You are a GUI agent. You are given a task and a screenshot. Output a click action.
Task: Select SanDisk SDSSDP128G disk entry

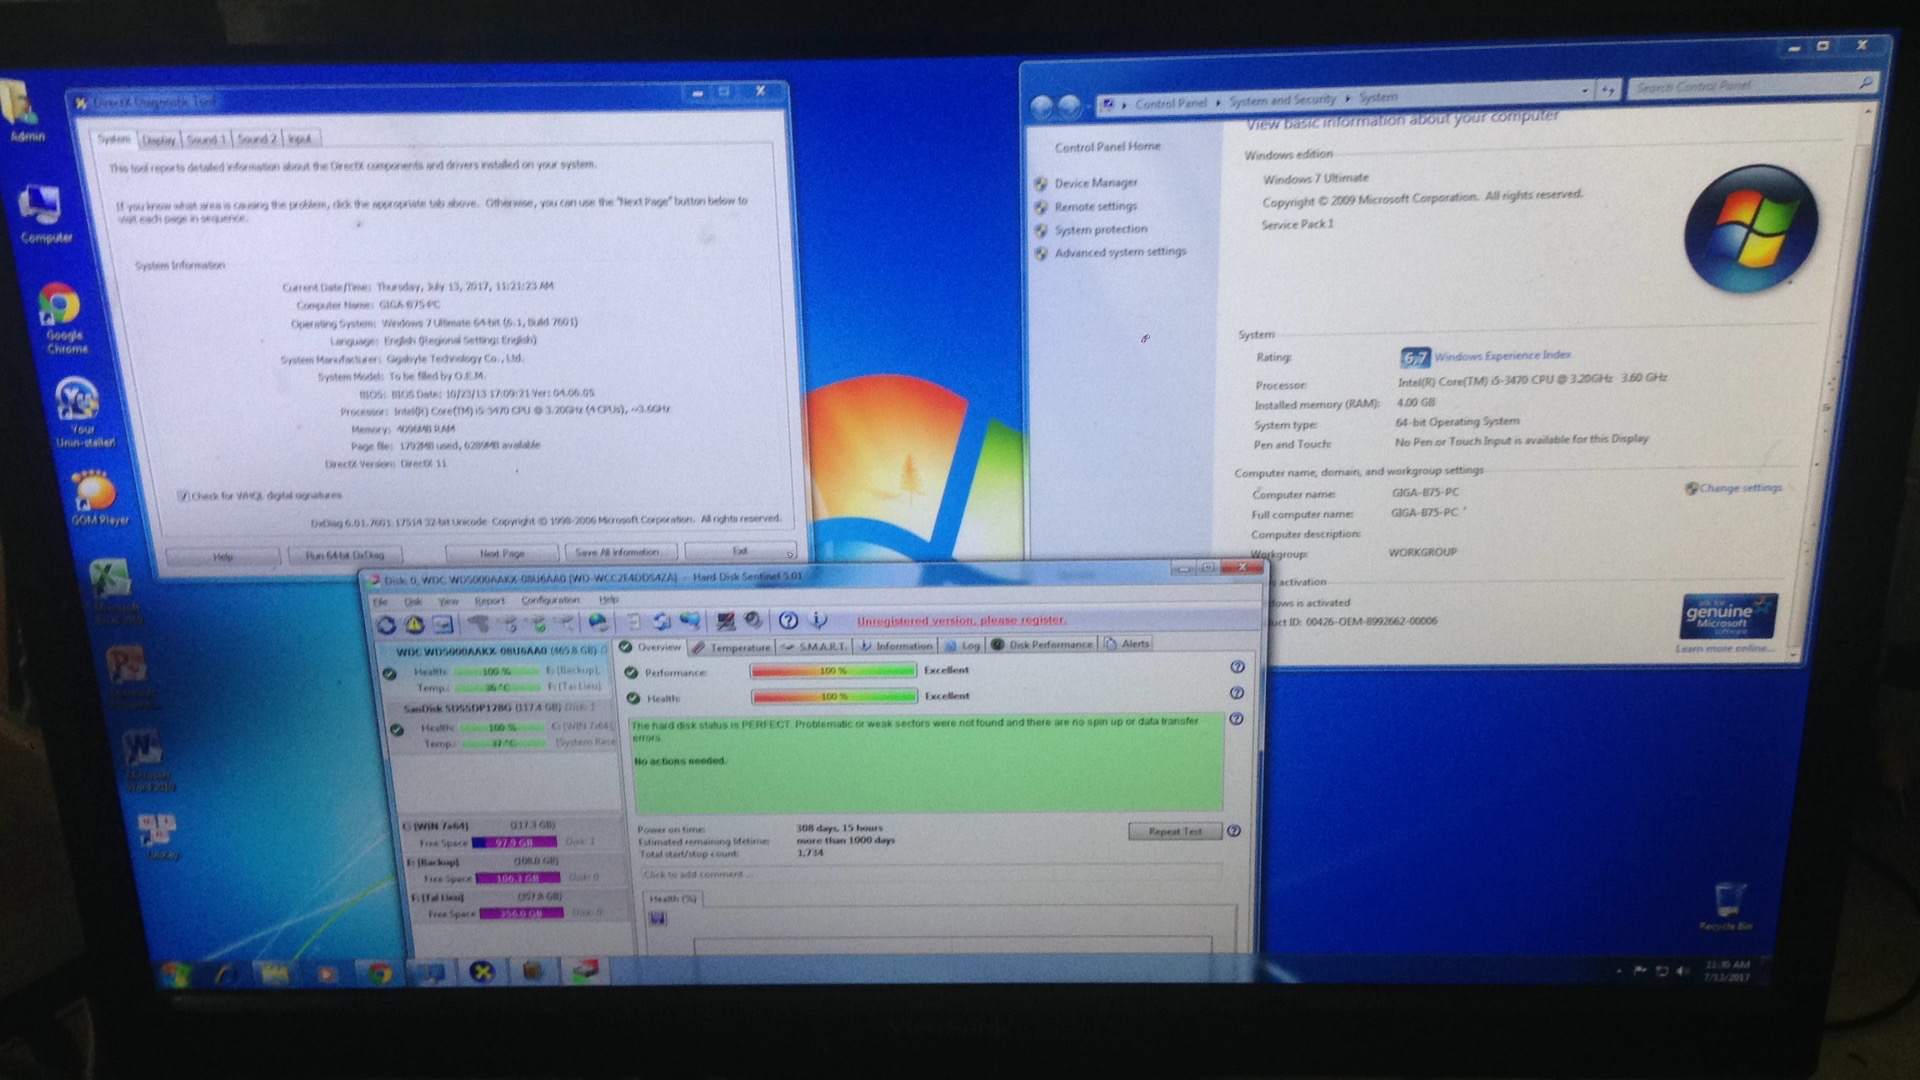tap(507, 725)
